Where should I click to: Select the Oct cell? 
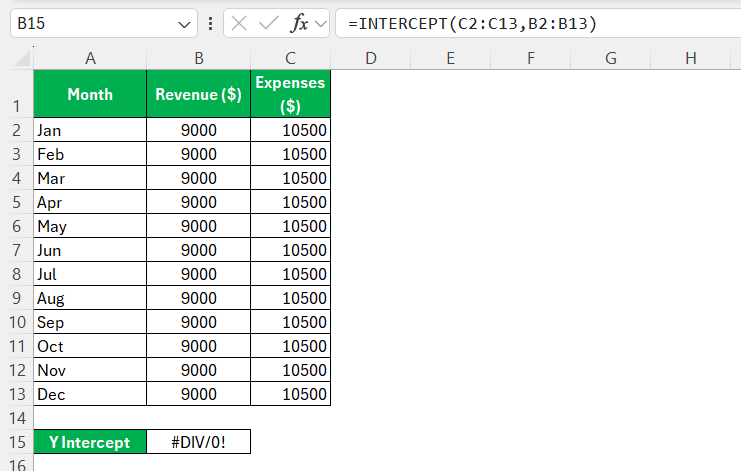click(x=90, y=346)
